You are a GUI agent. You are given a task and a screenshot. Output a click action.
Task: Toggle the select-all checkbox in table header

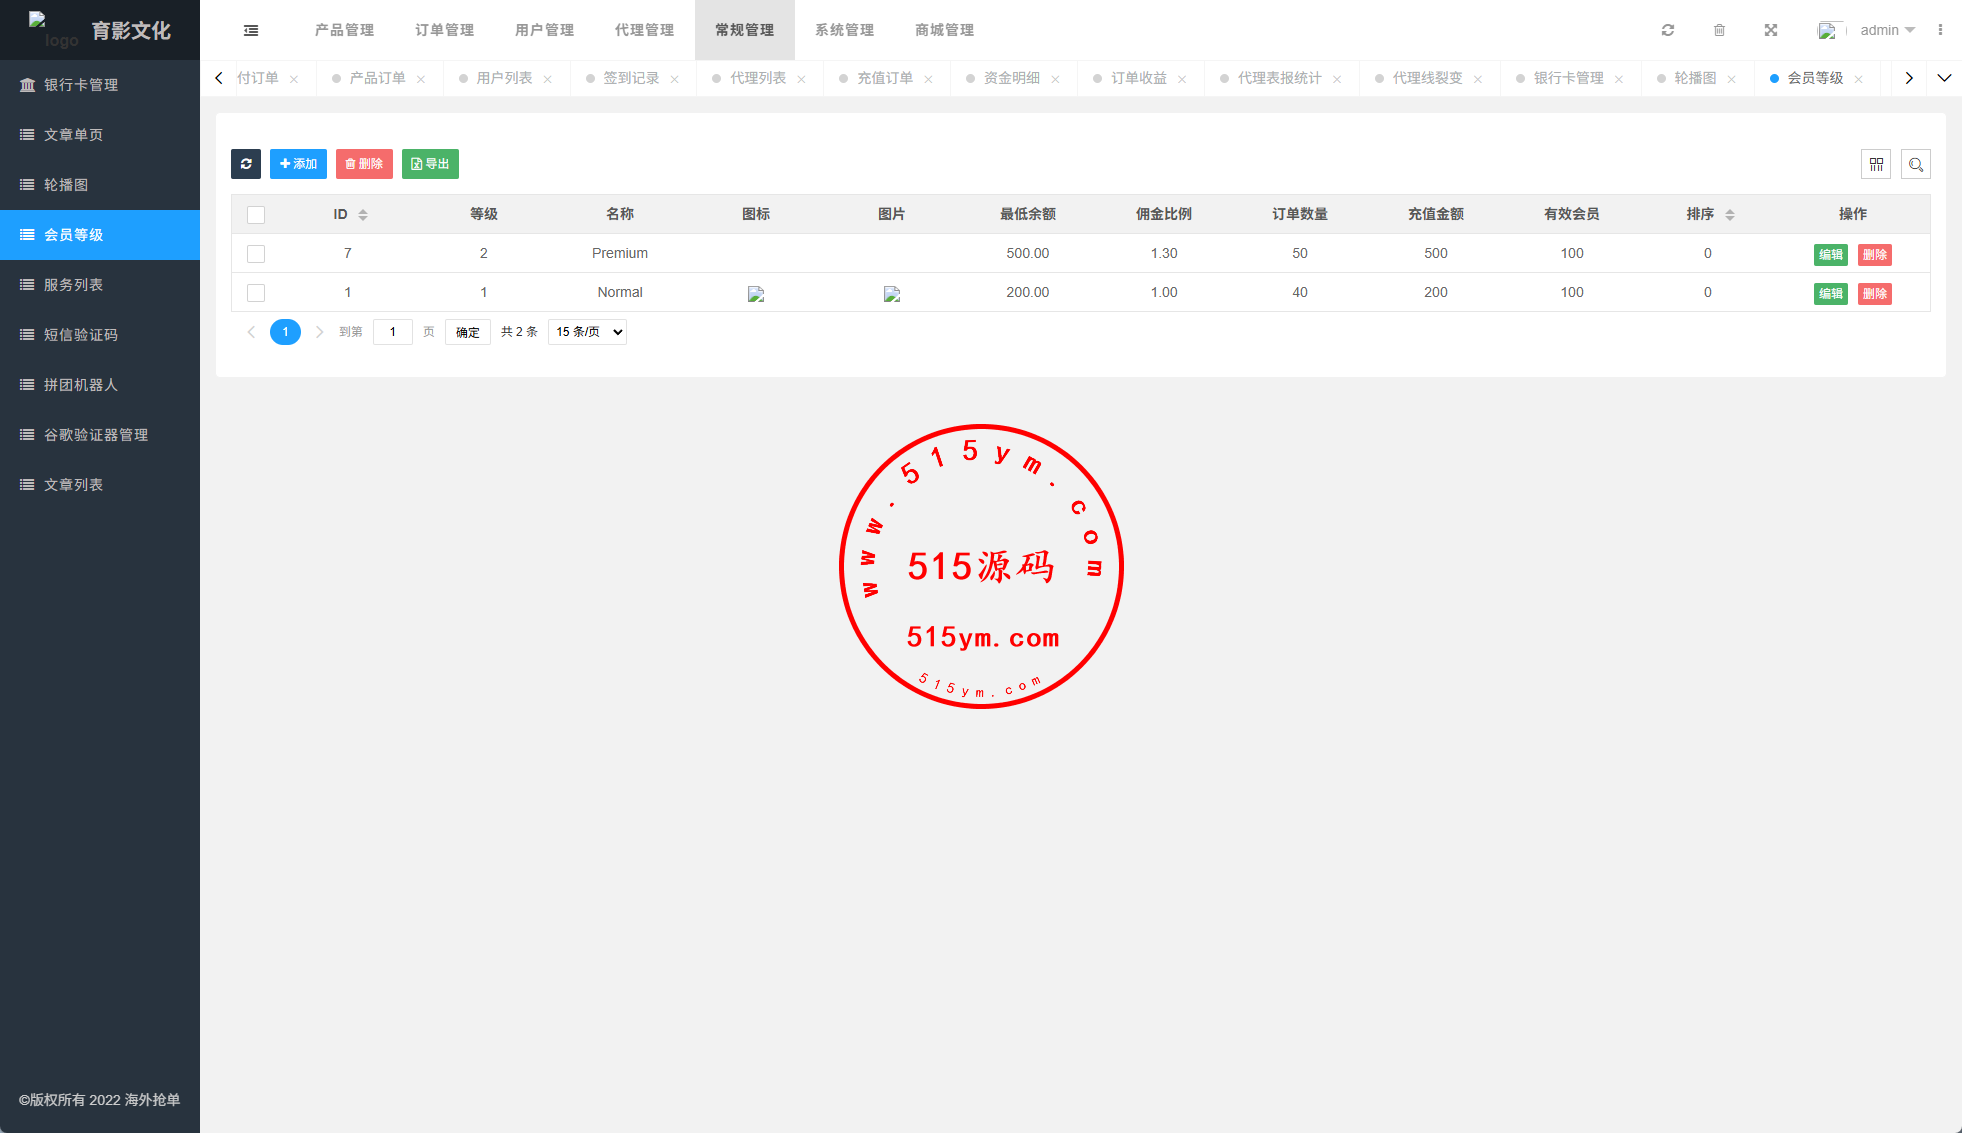(256, 215)
